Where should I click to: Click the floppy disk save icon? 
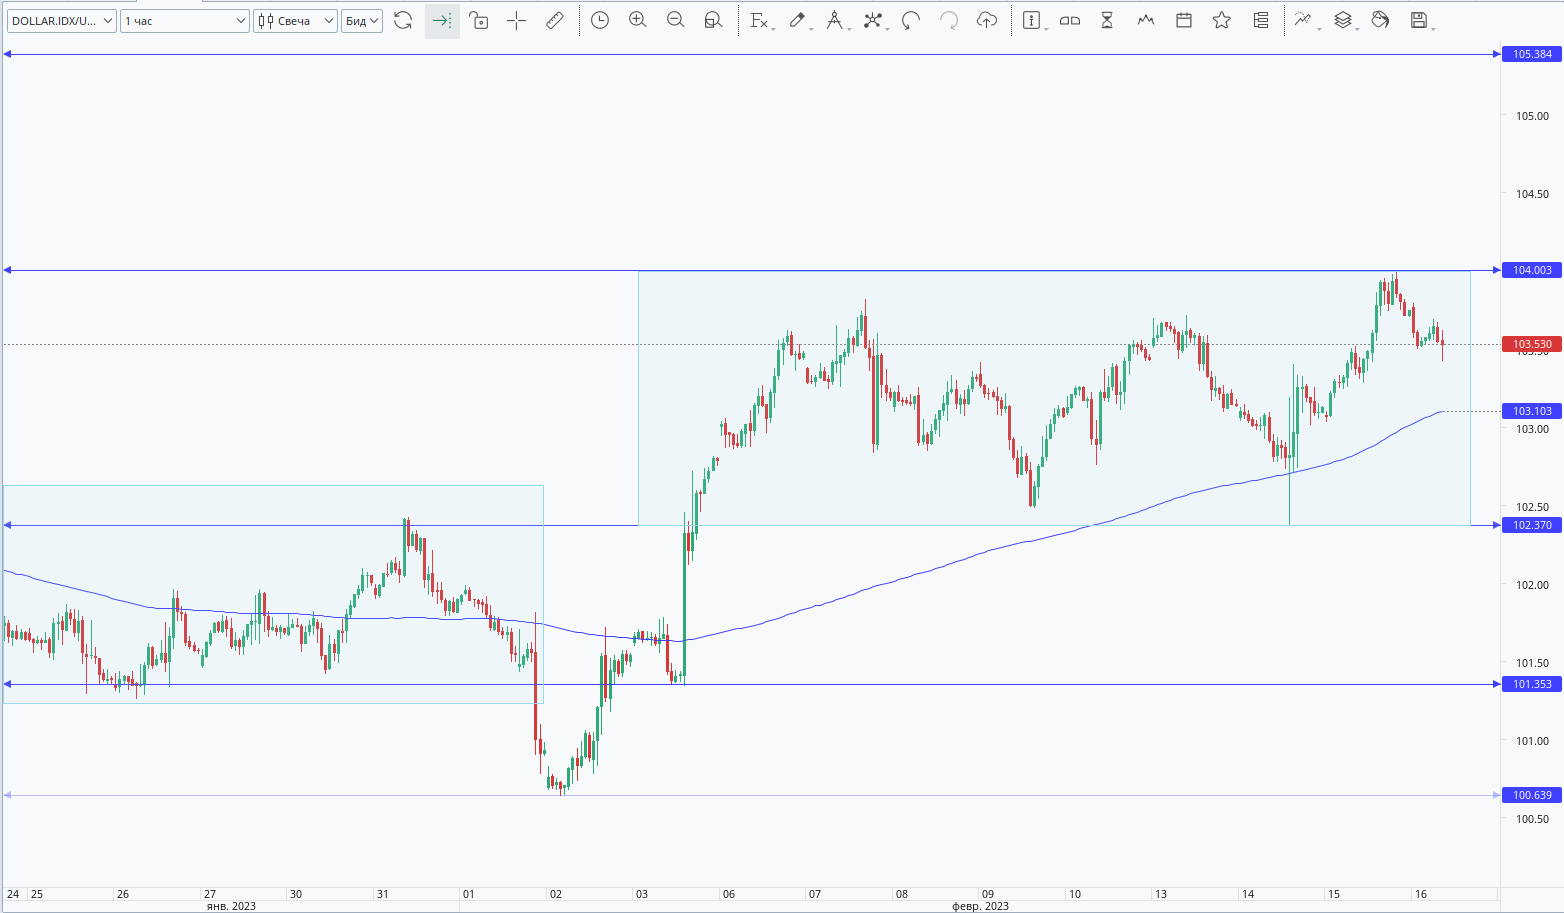pos(1419,20)
